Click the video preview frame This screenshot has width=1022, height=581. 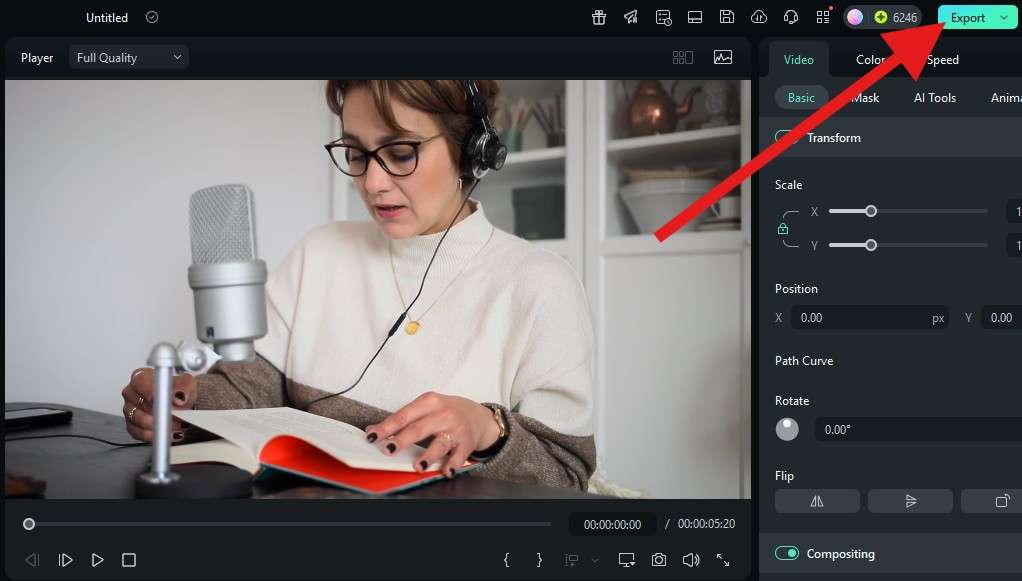tap(378, 289)
